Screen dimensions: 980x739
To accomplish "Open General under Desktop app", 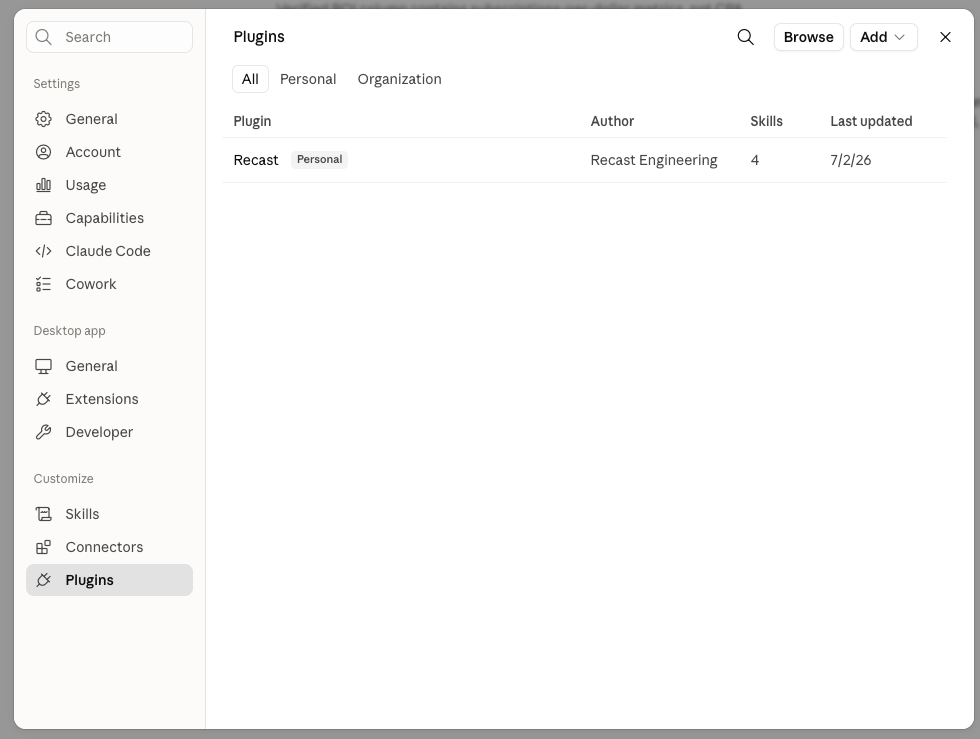I will point(109,366).
